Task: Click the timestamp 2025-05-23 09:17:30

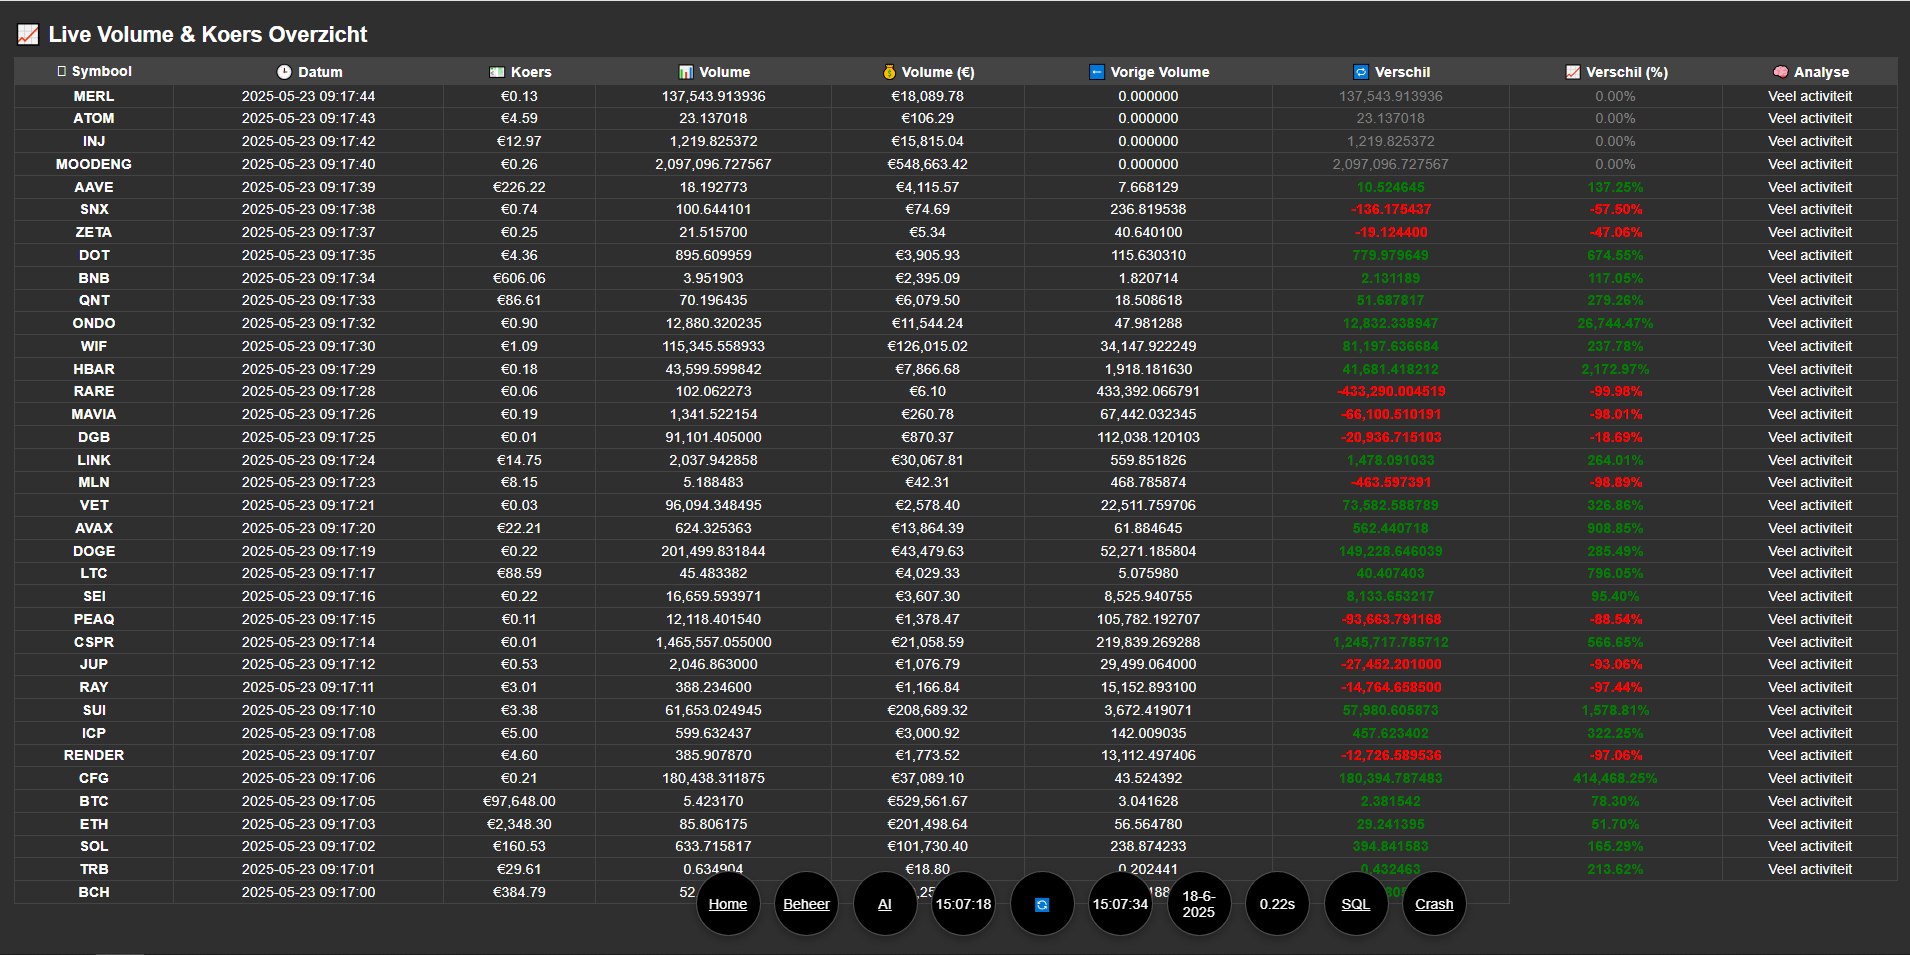Action: [309, 346]
